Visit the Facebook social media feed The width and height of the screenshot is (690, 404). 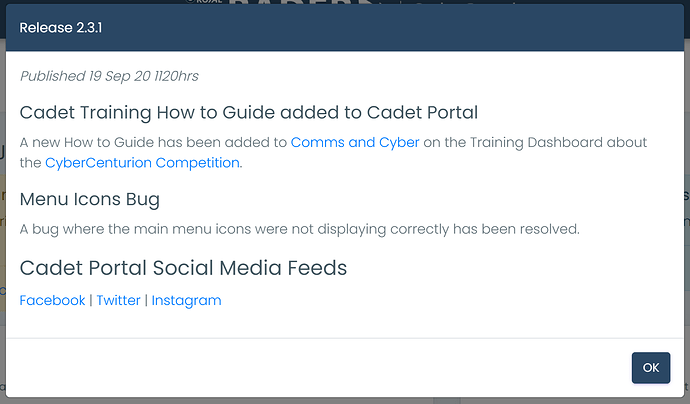tap(52, 300)
